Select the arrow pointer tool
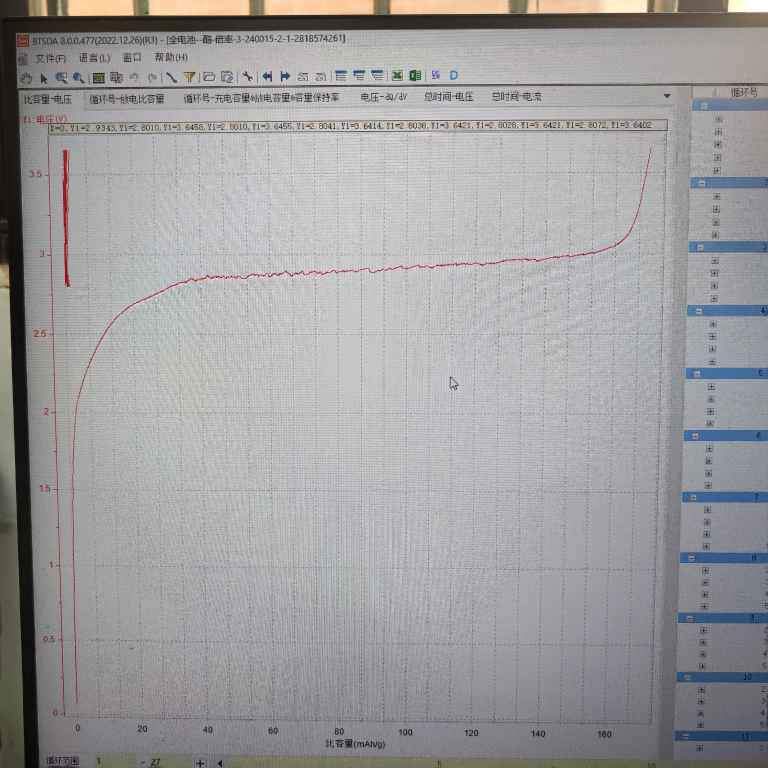The image size is (768, 768). point(44,77)
